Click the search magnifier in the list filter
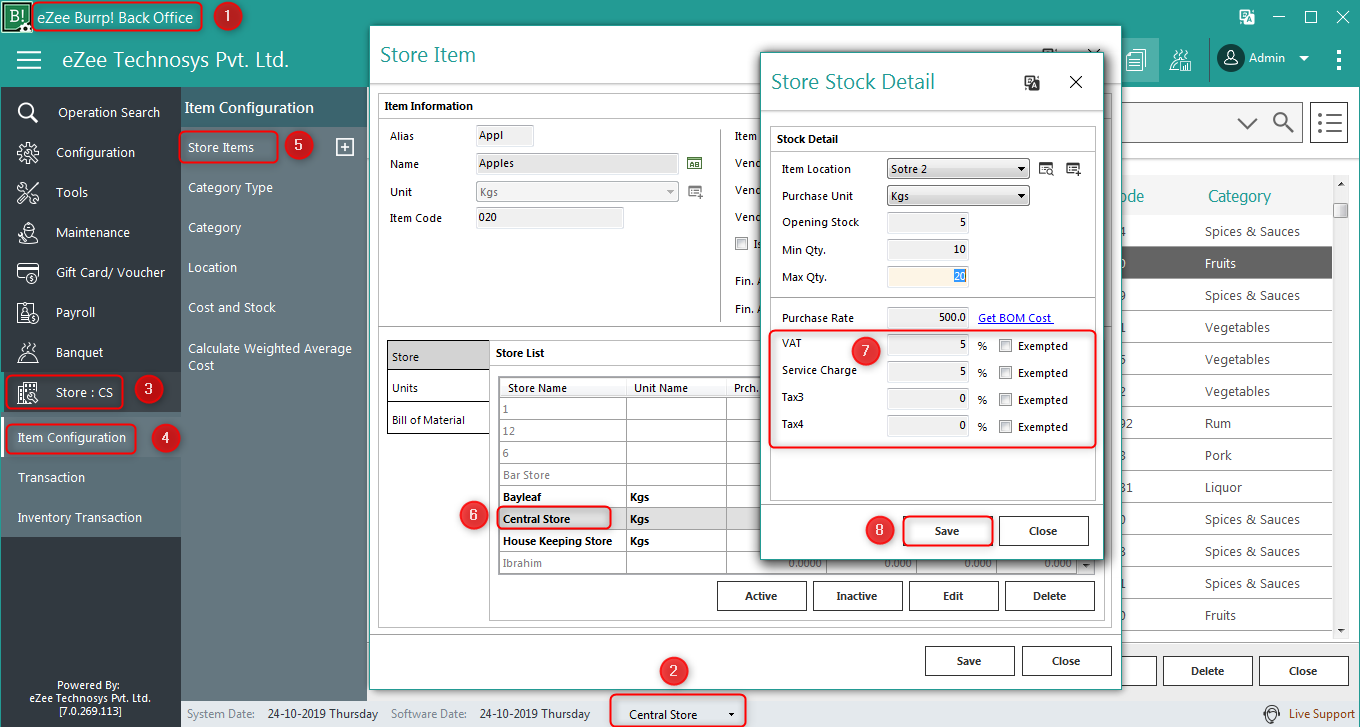Viewport: 1360px width, 727px height. coord(1283,122)
